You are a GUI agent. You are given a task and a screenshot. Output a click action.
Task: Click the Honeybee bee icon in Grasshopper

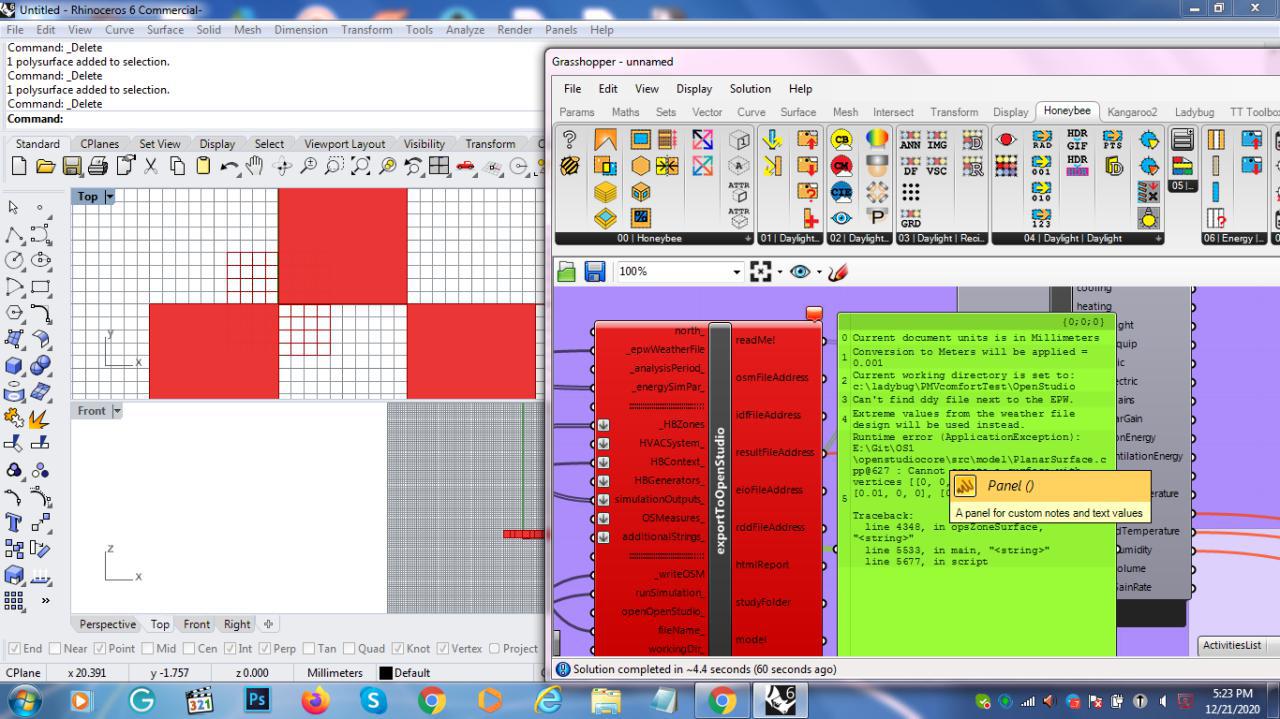[x=570, y=165]
